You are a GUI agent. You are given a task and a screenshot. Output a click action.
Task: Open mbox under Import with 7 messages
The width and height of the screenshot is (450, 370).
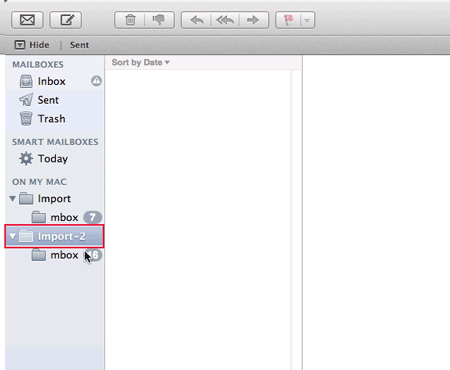[x=54, y=217]
